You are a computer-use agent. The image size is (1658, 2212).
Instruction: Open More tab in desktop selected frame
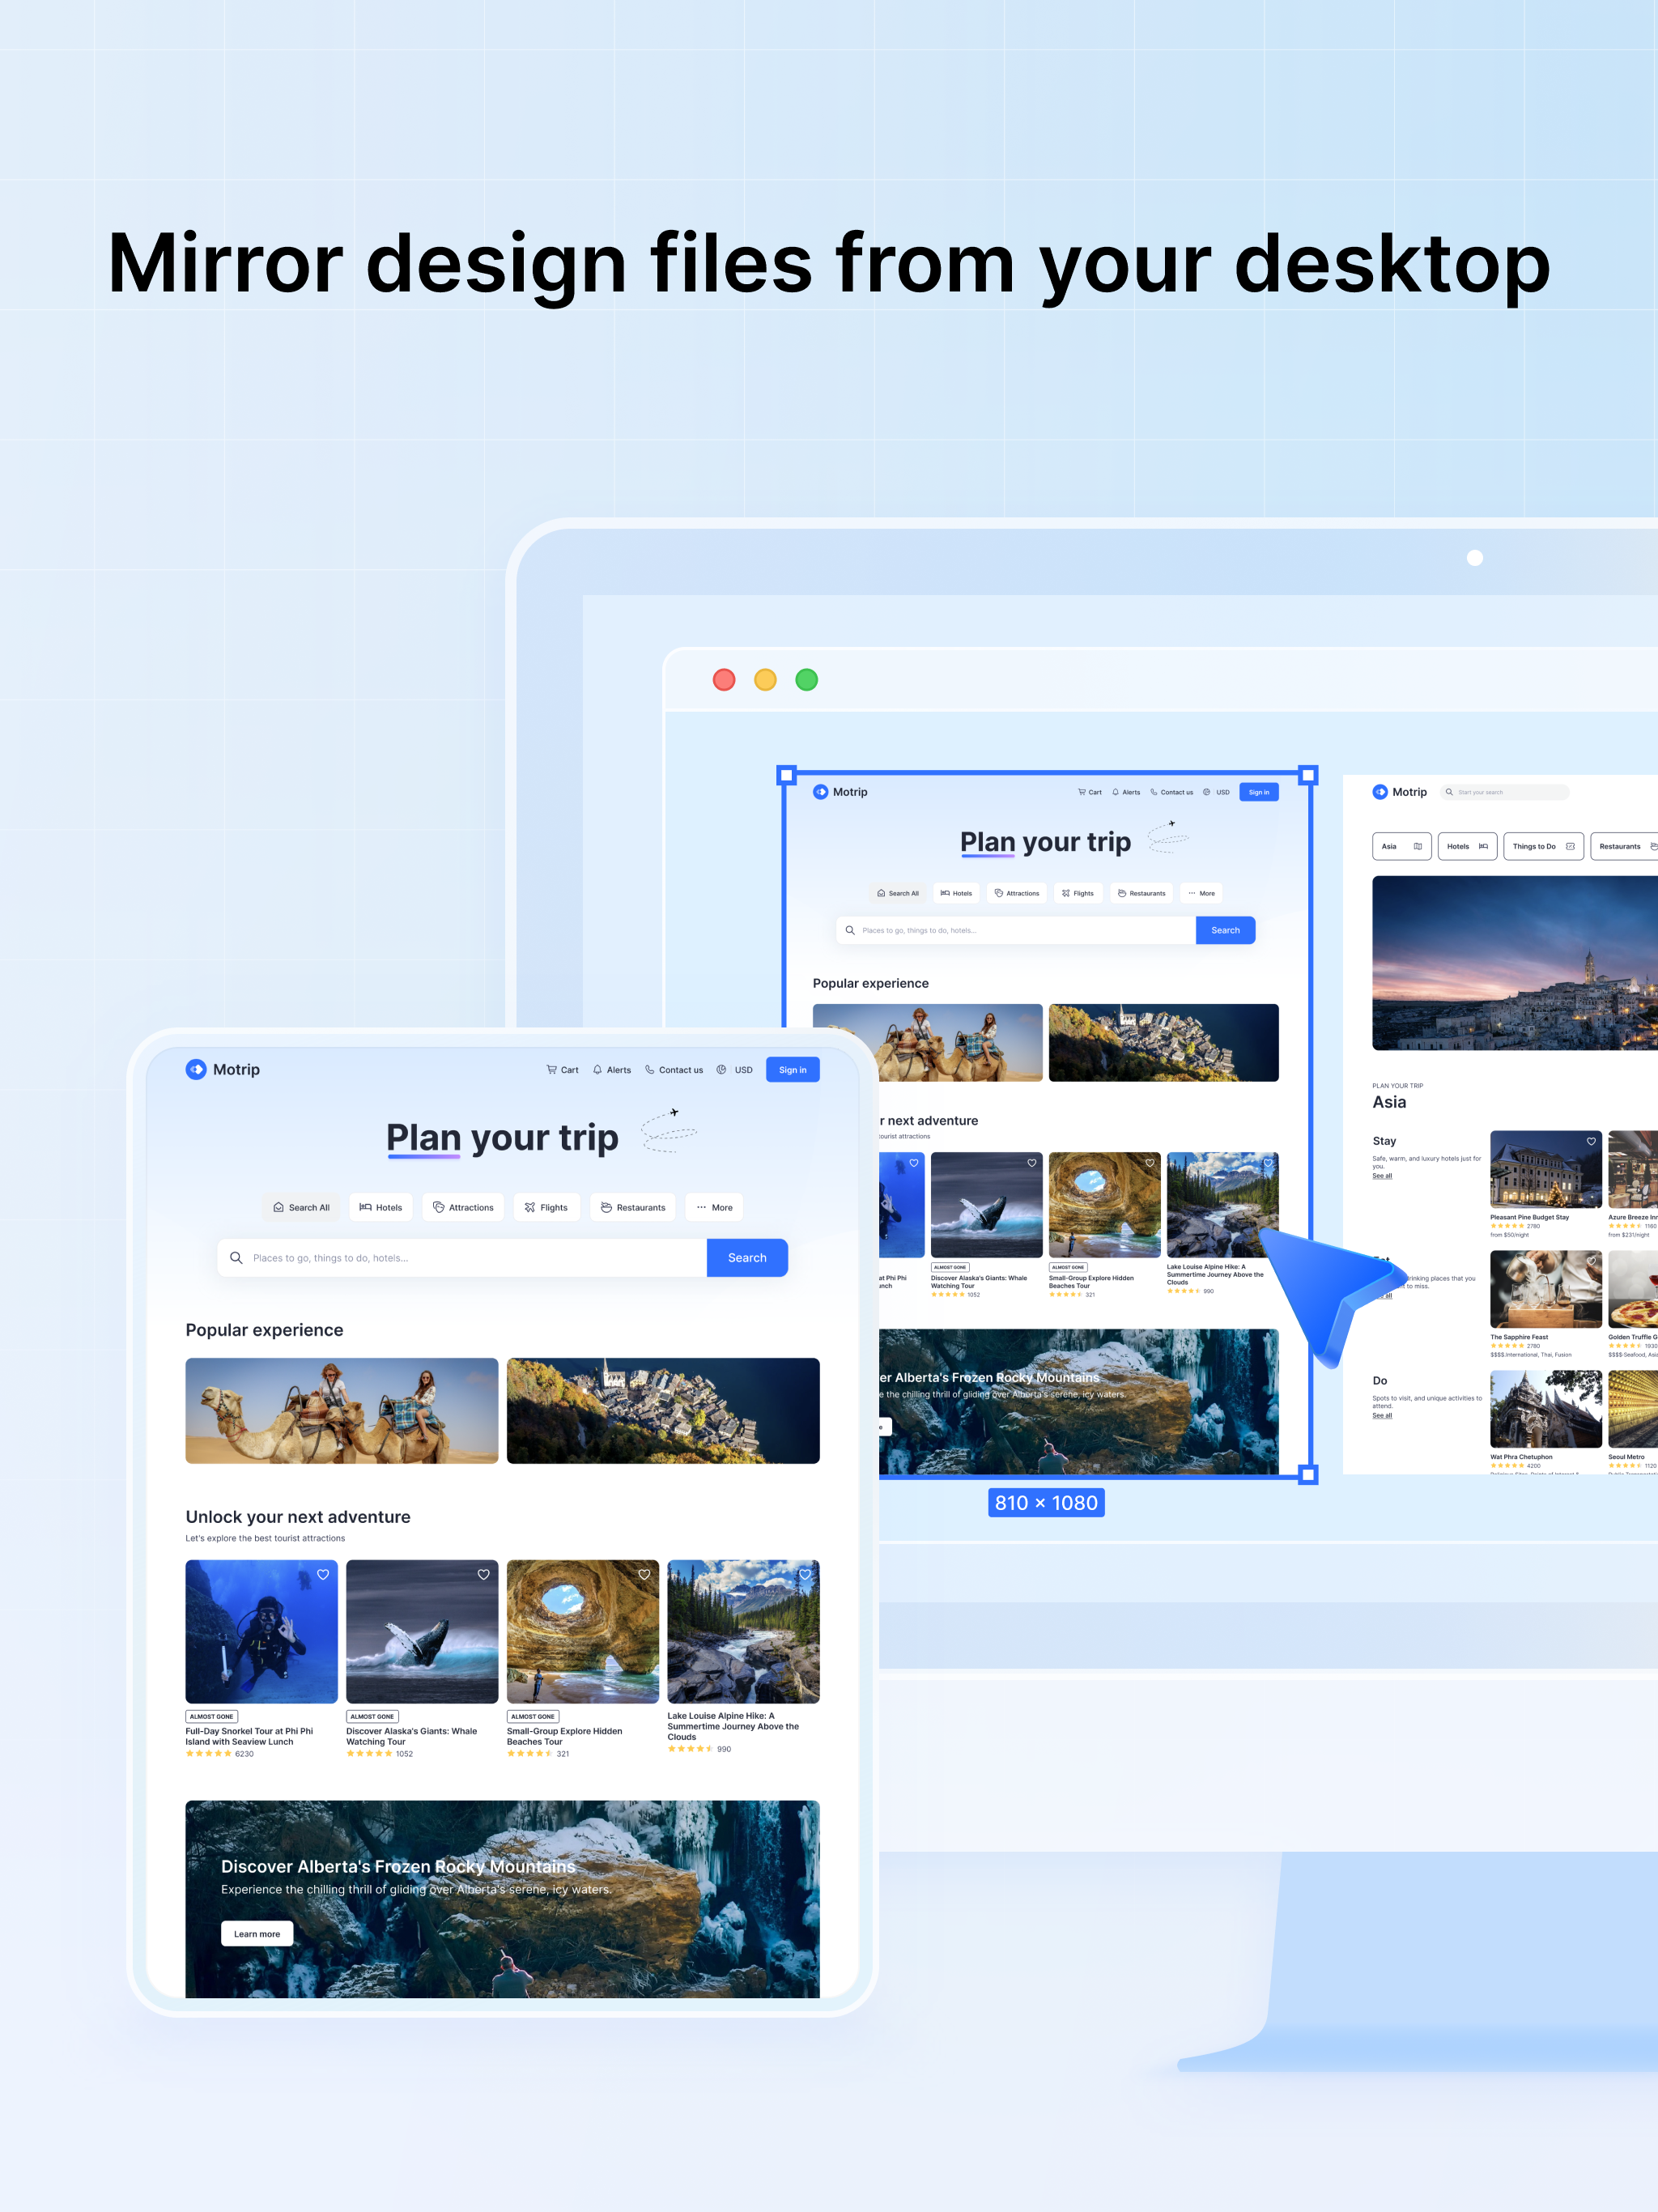point(1201,893)
